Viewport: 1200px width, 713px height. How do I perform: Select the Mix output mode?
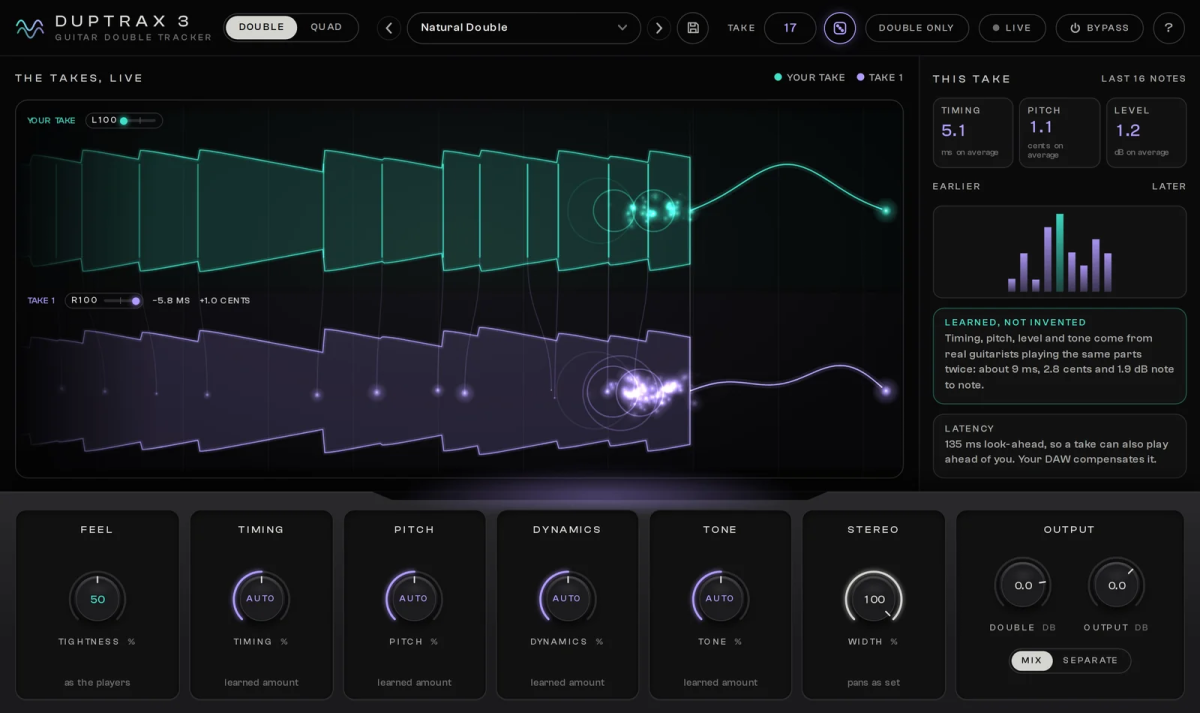1032,661
